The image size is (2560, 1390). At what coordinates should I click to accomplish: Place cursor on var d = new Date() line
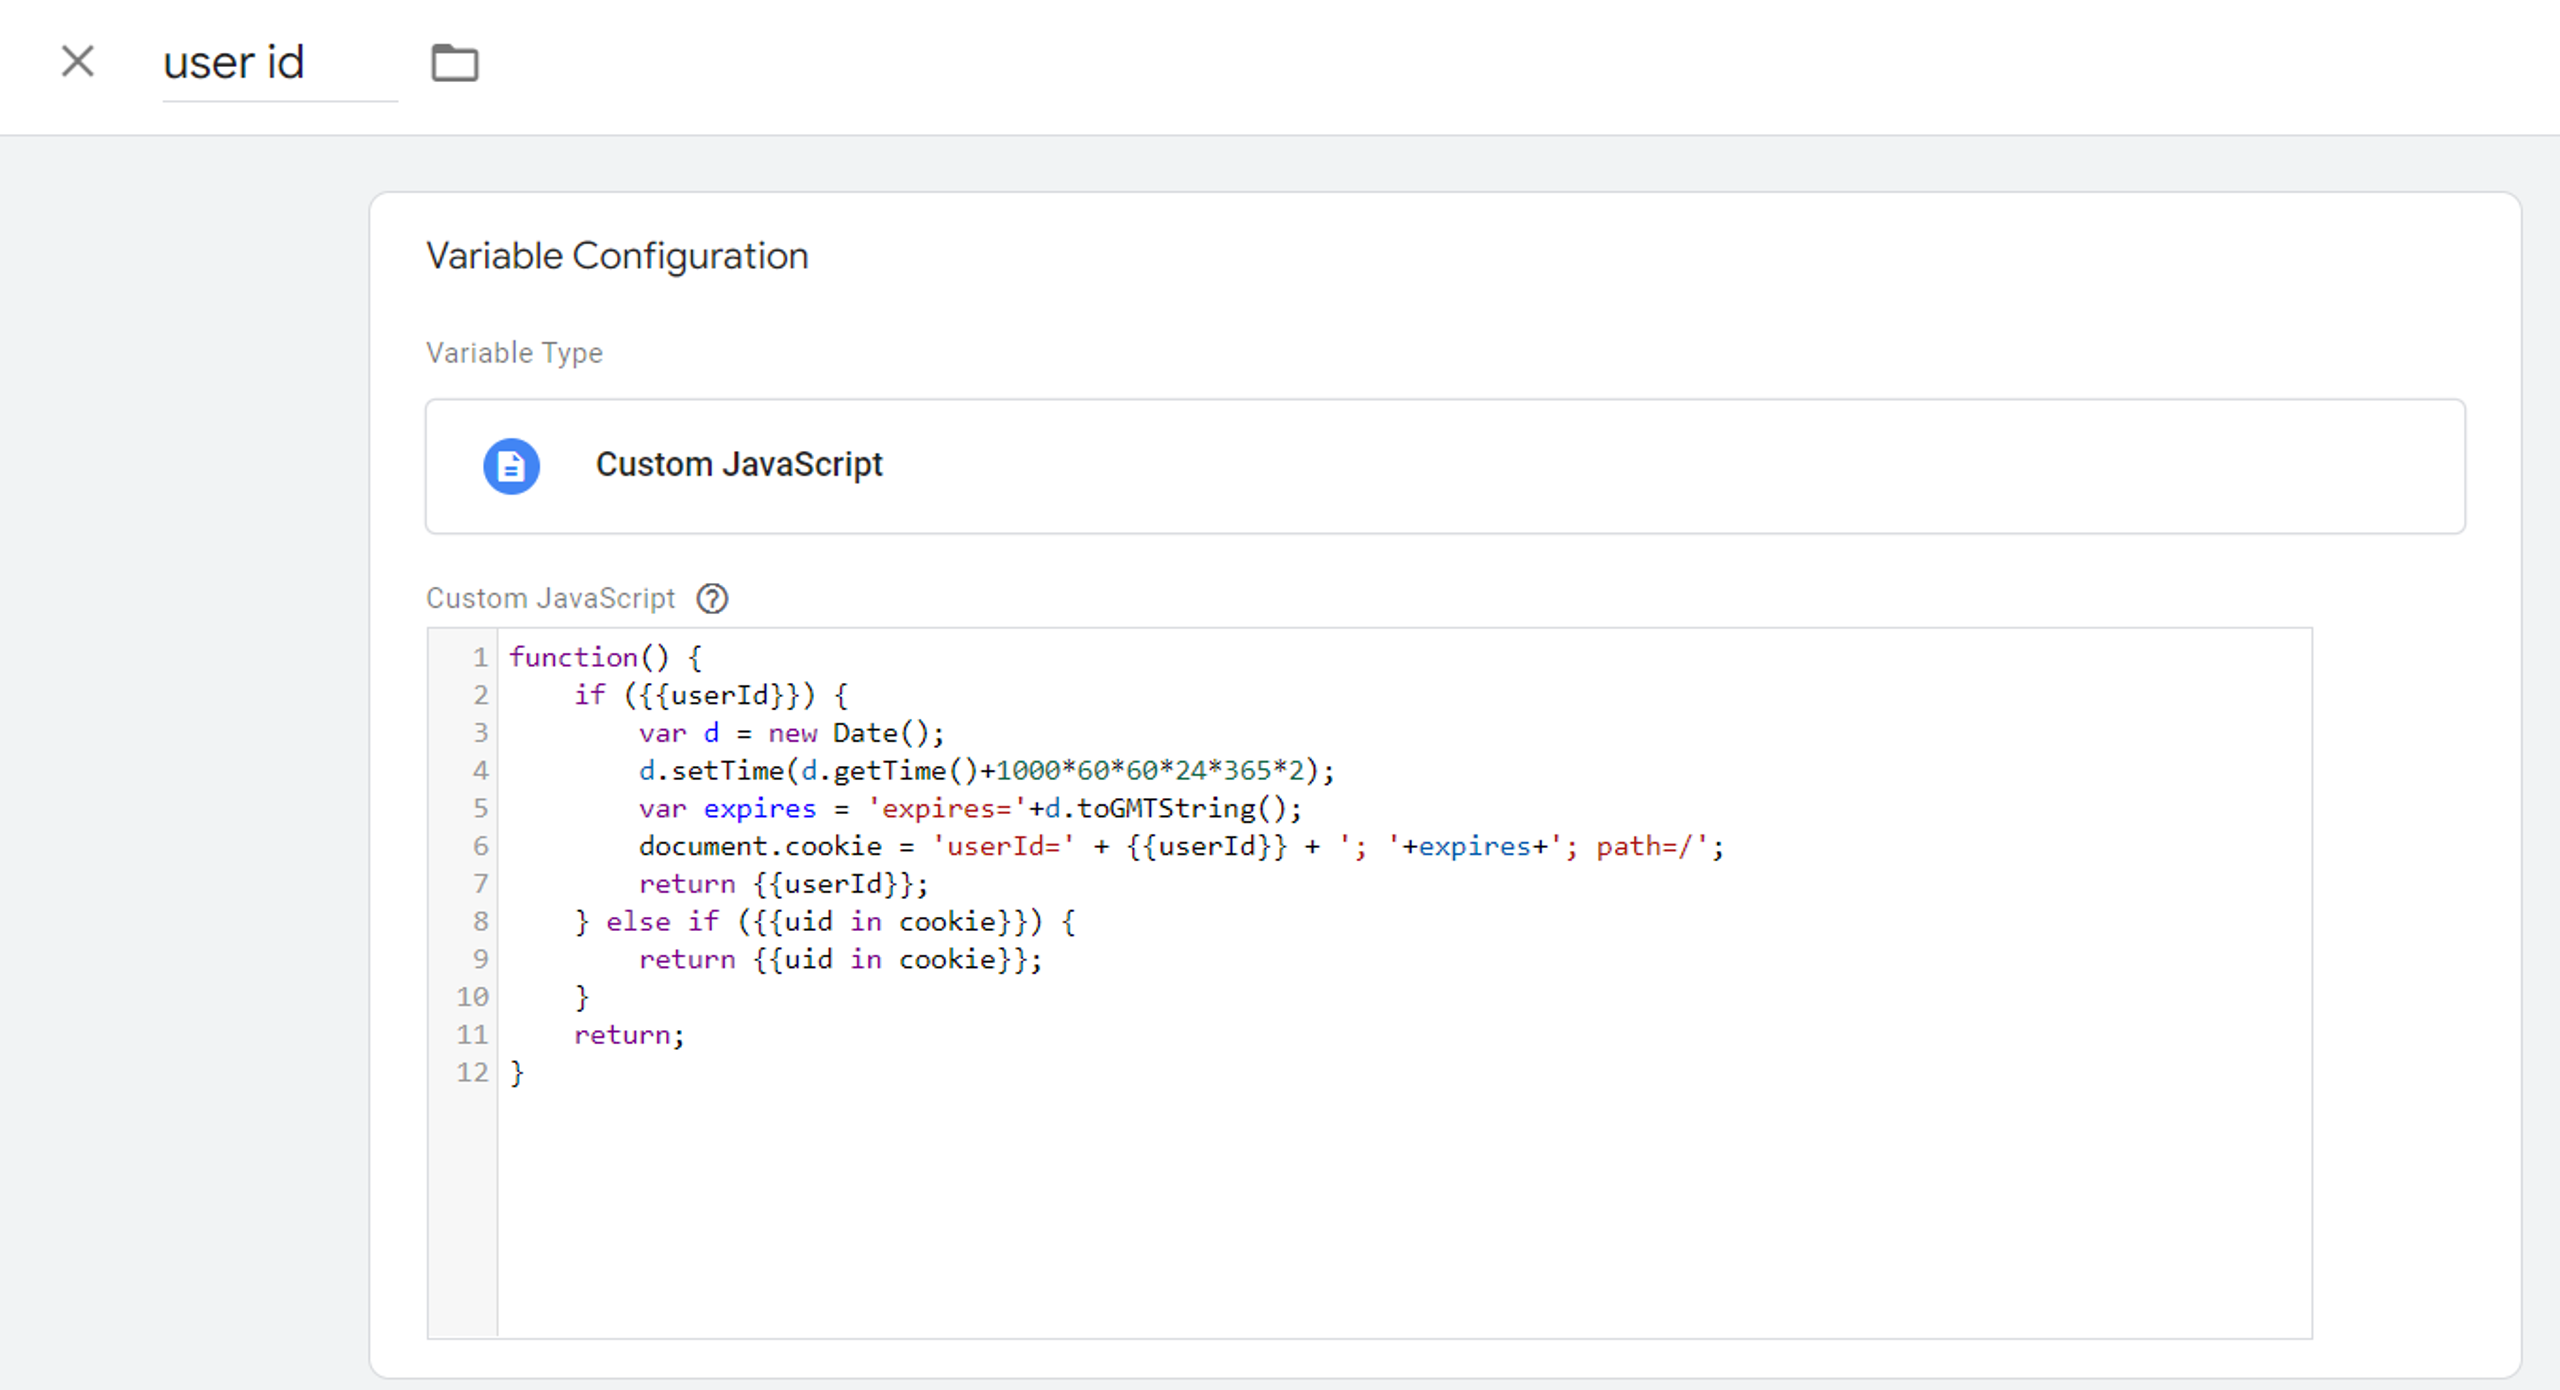791,733
